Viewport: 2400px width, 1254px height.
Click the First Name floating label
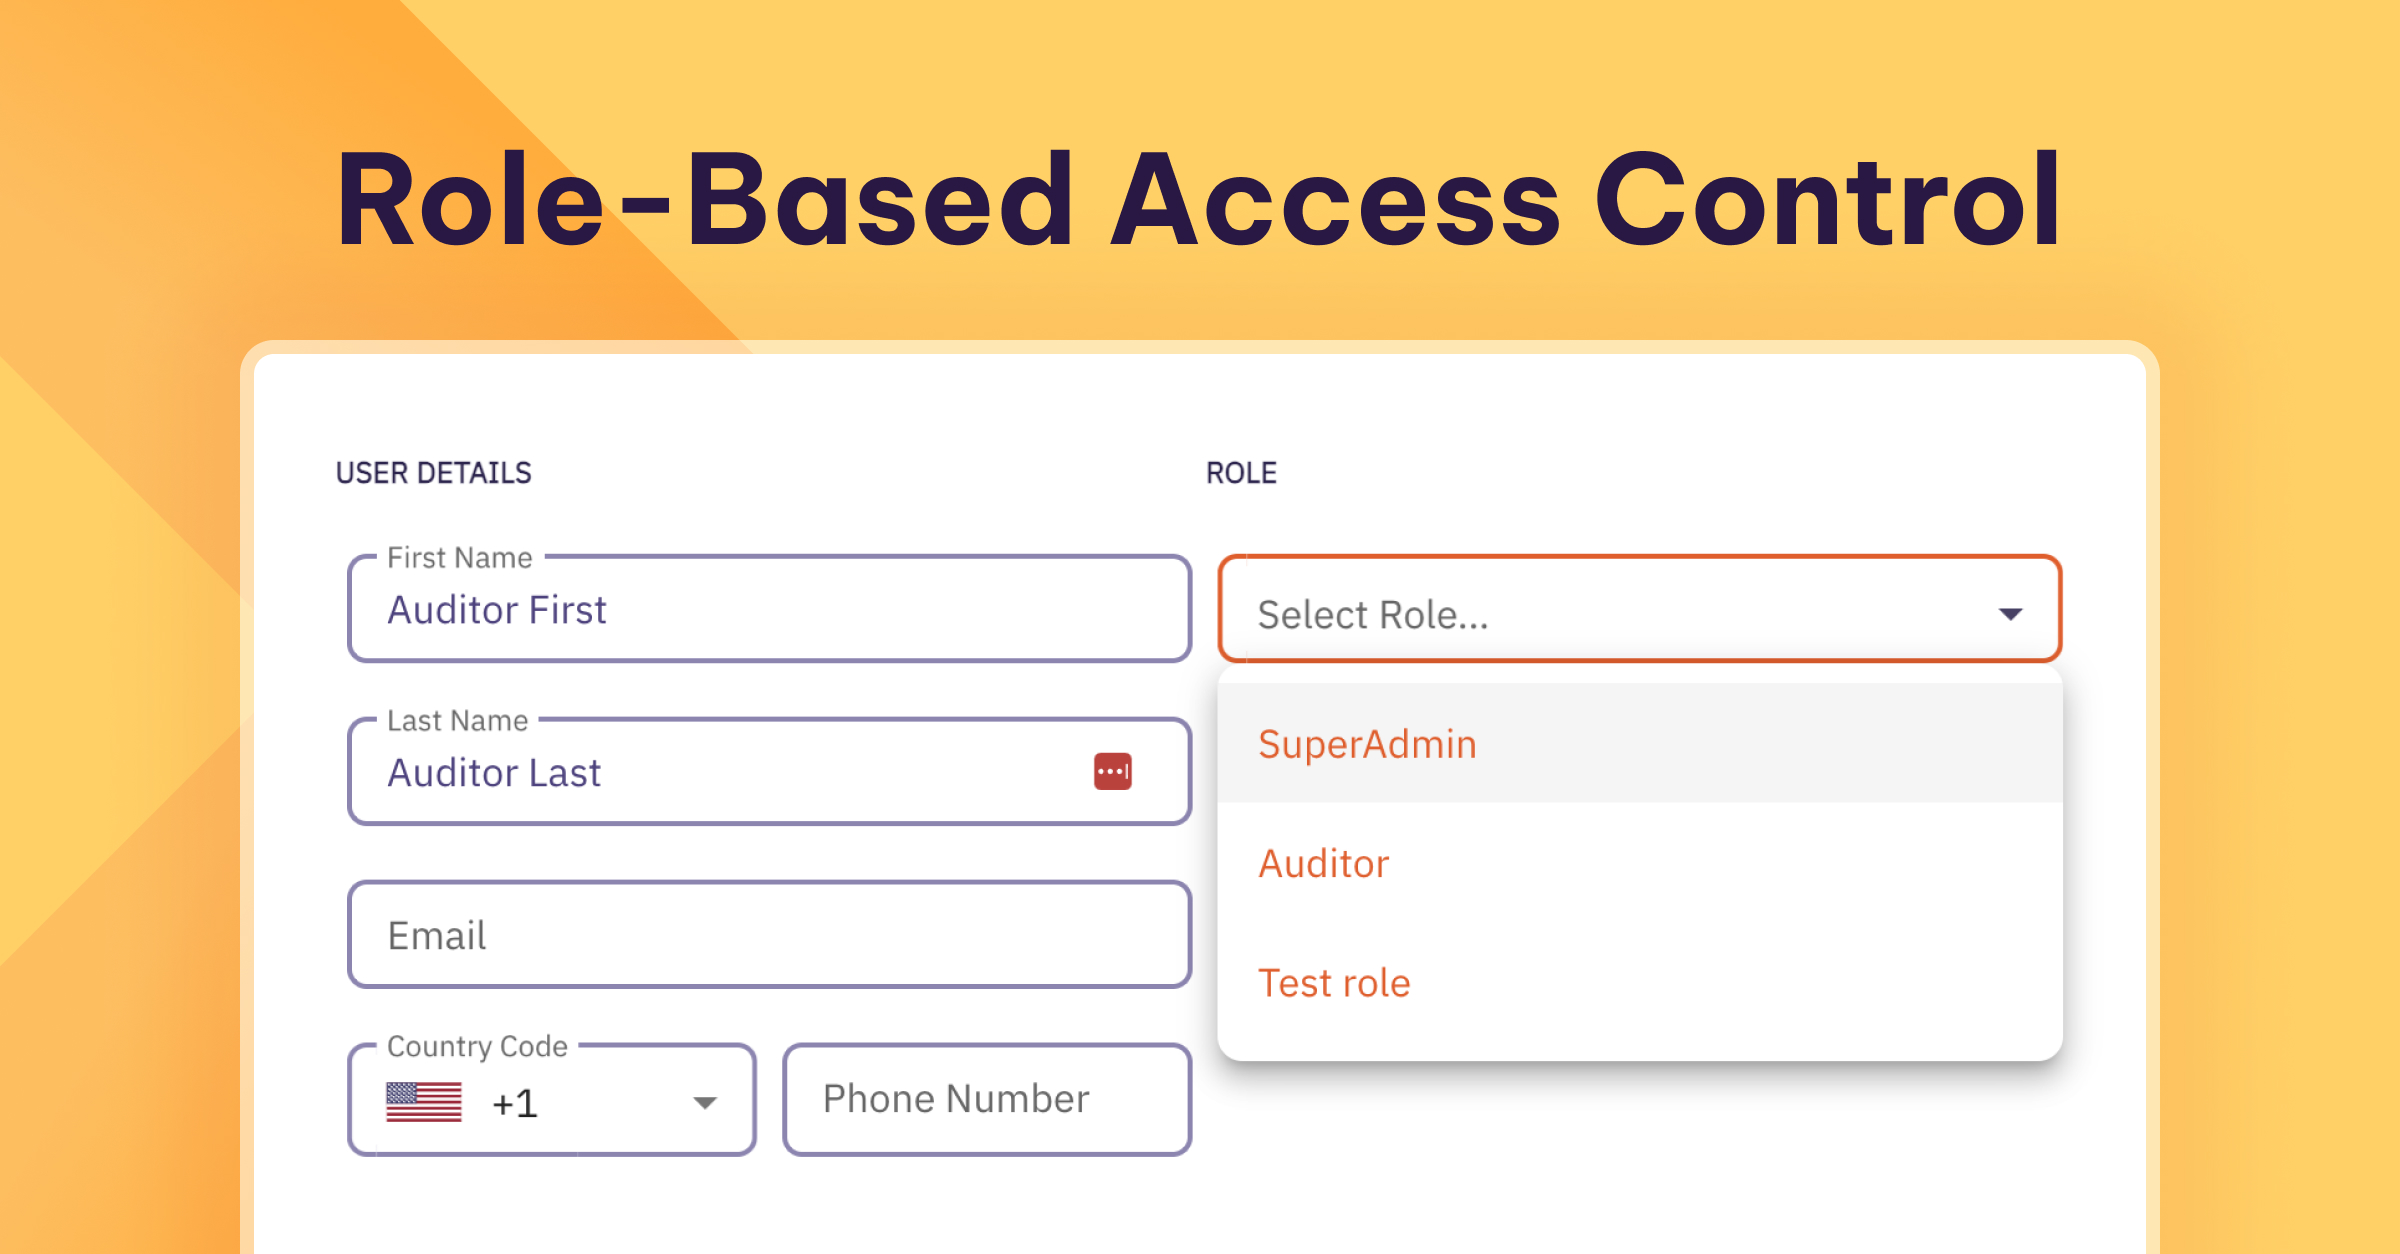click(459, 557)
